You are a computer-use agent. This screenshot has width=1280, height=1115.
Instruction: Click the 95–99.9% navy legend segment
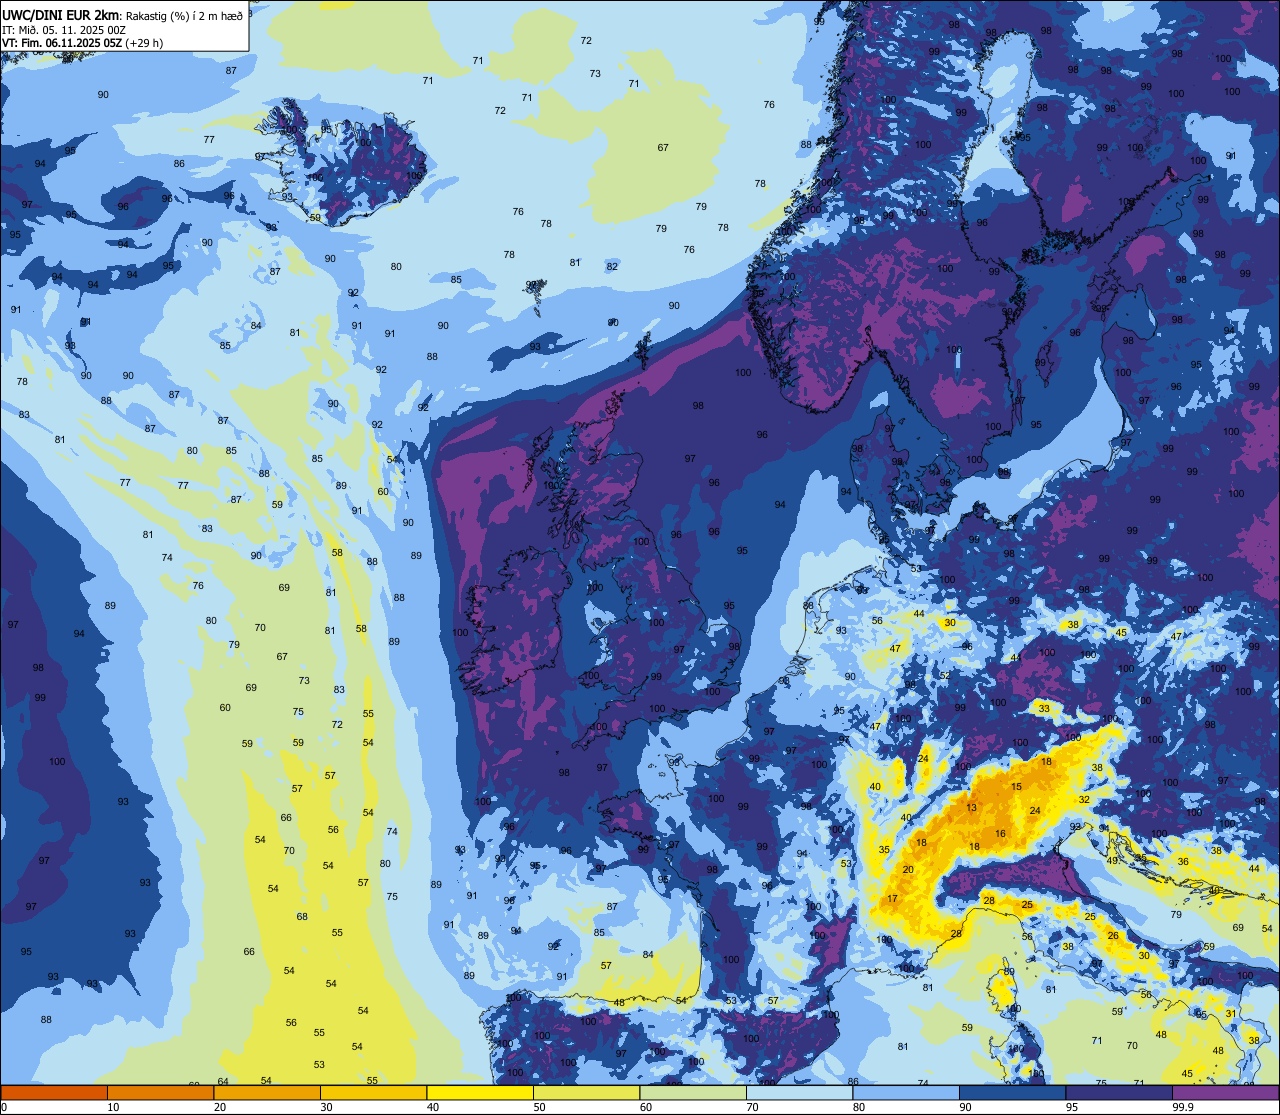(1119, 1092)
